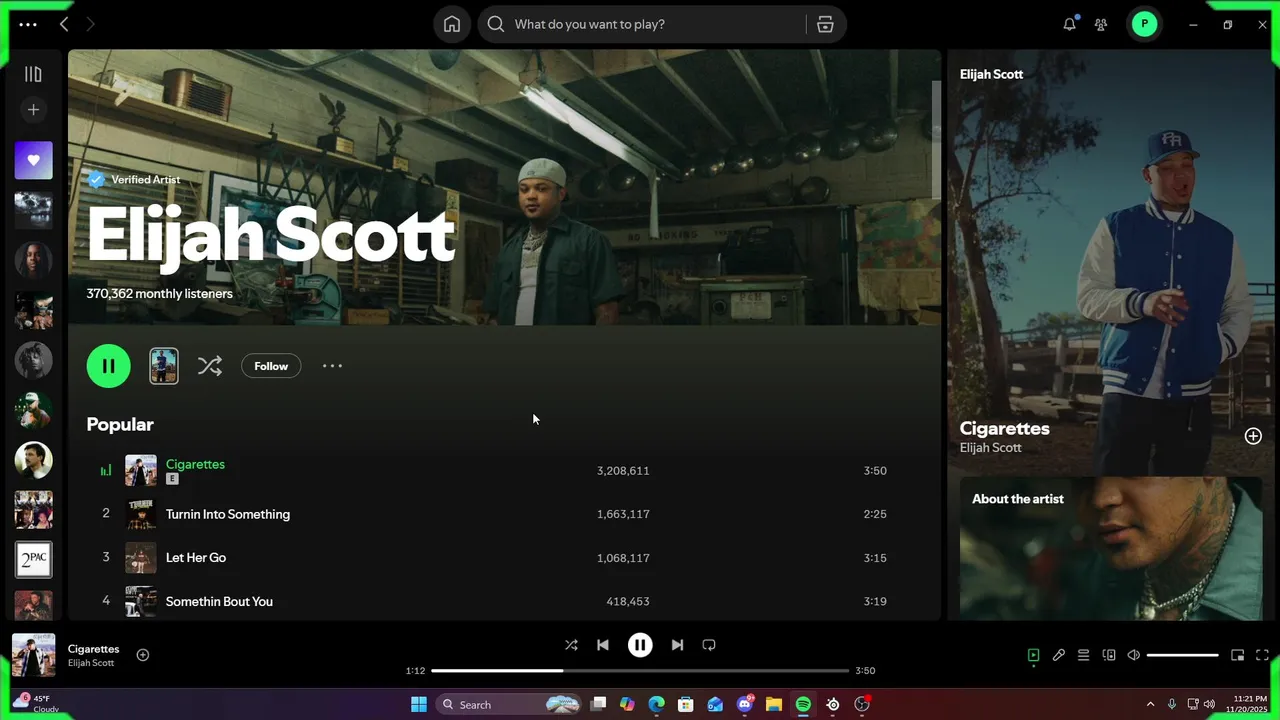Viewport: 1280px width, 720px height.
Task: Open Elijah Scott heading in right panel
Action: [991, 74]
